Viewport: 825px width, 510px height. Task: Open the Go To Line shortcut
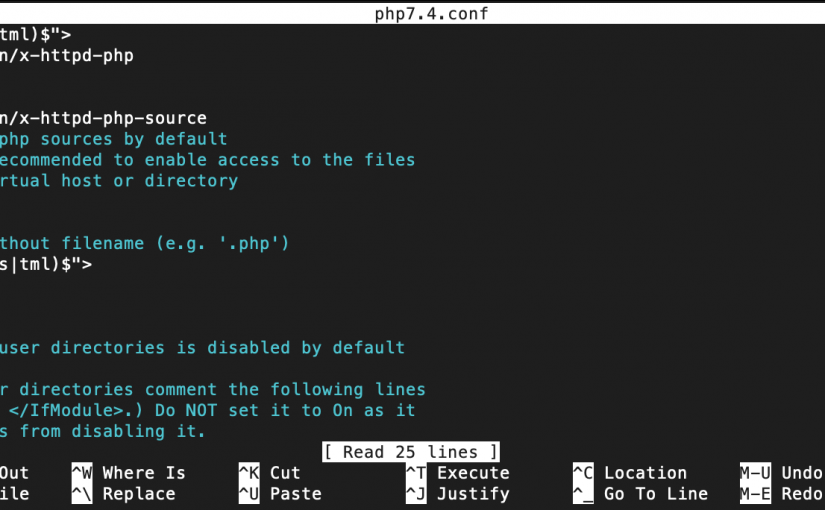(x=640, y=494)
